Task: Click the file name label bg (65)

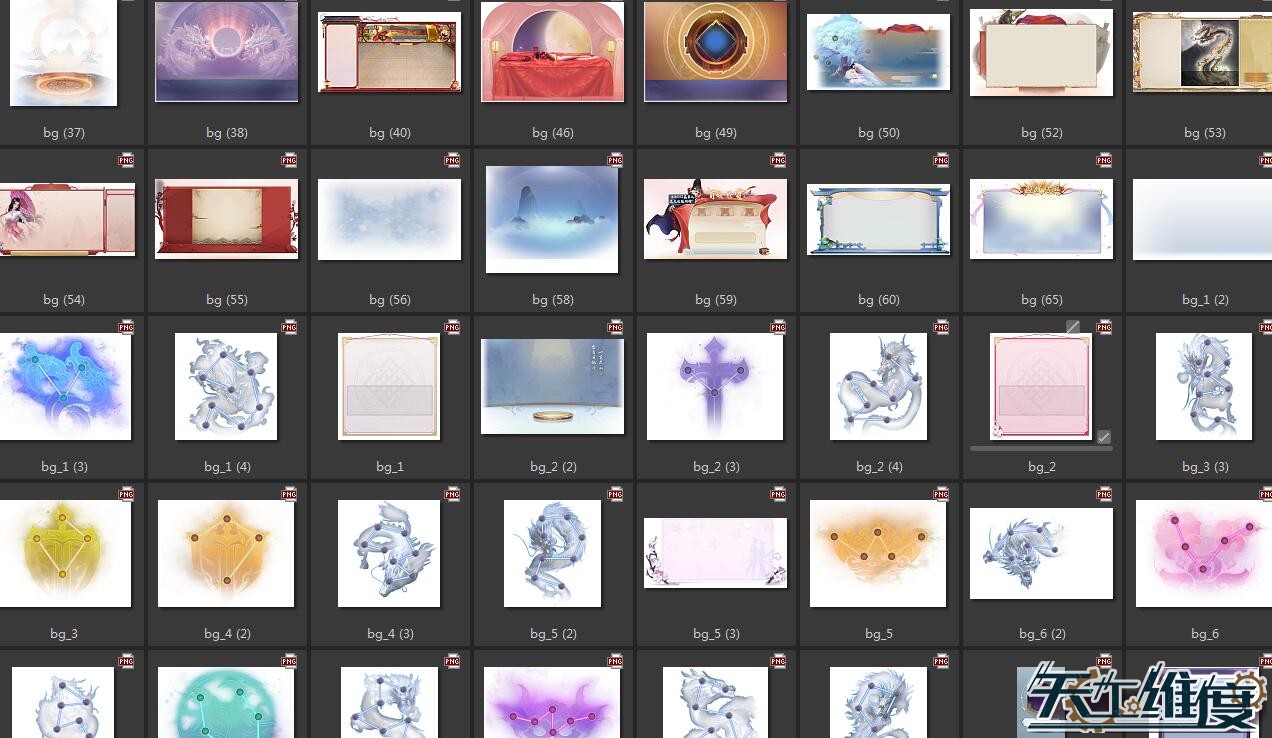Action: coord(1041,300)
